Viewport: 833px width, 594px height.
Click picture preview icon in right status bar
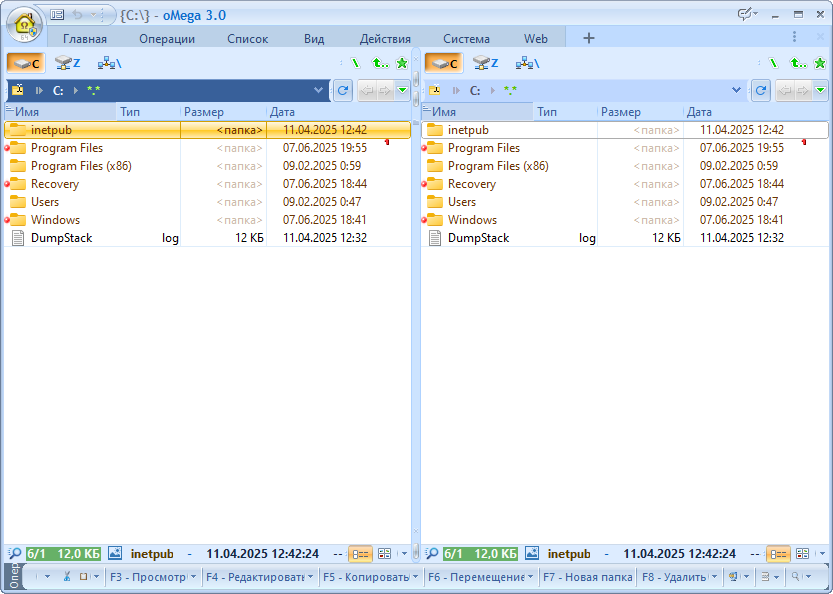(x=532, y=553)
